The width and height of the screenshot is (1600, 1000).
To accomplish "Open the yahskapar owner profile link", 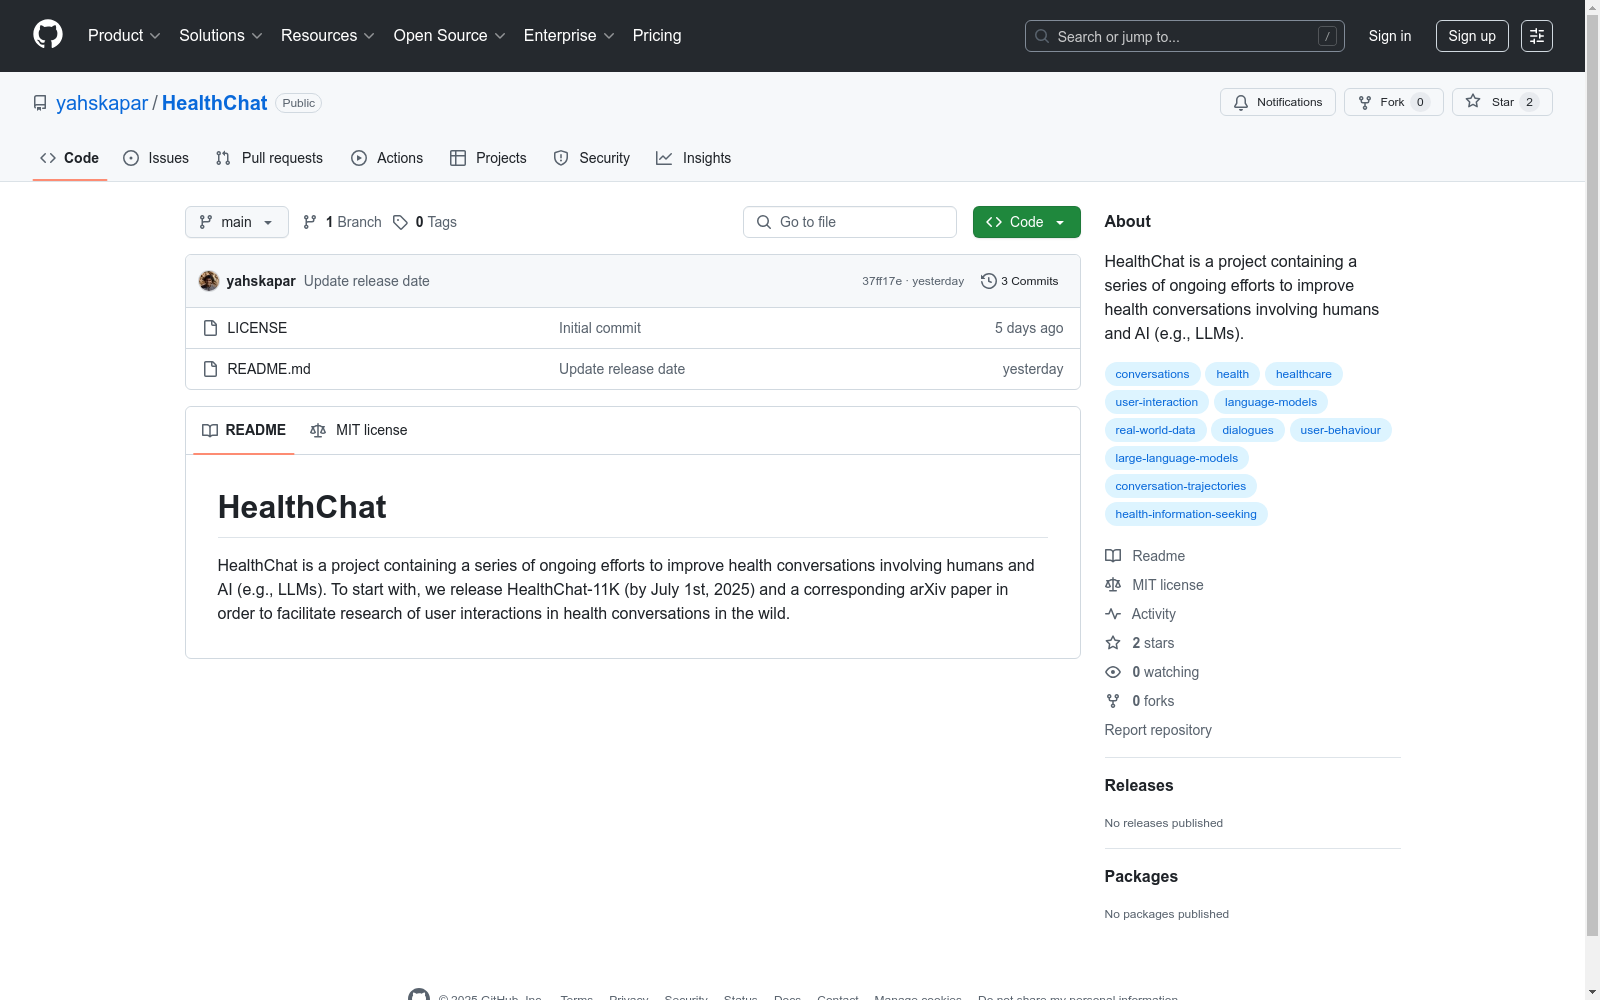I will click(x=102, y=103).
